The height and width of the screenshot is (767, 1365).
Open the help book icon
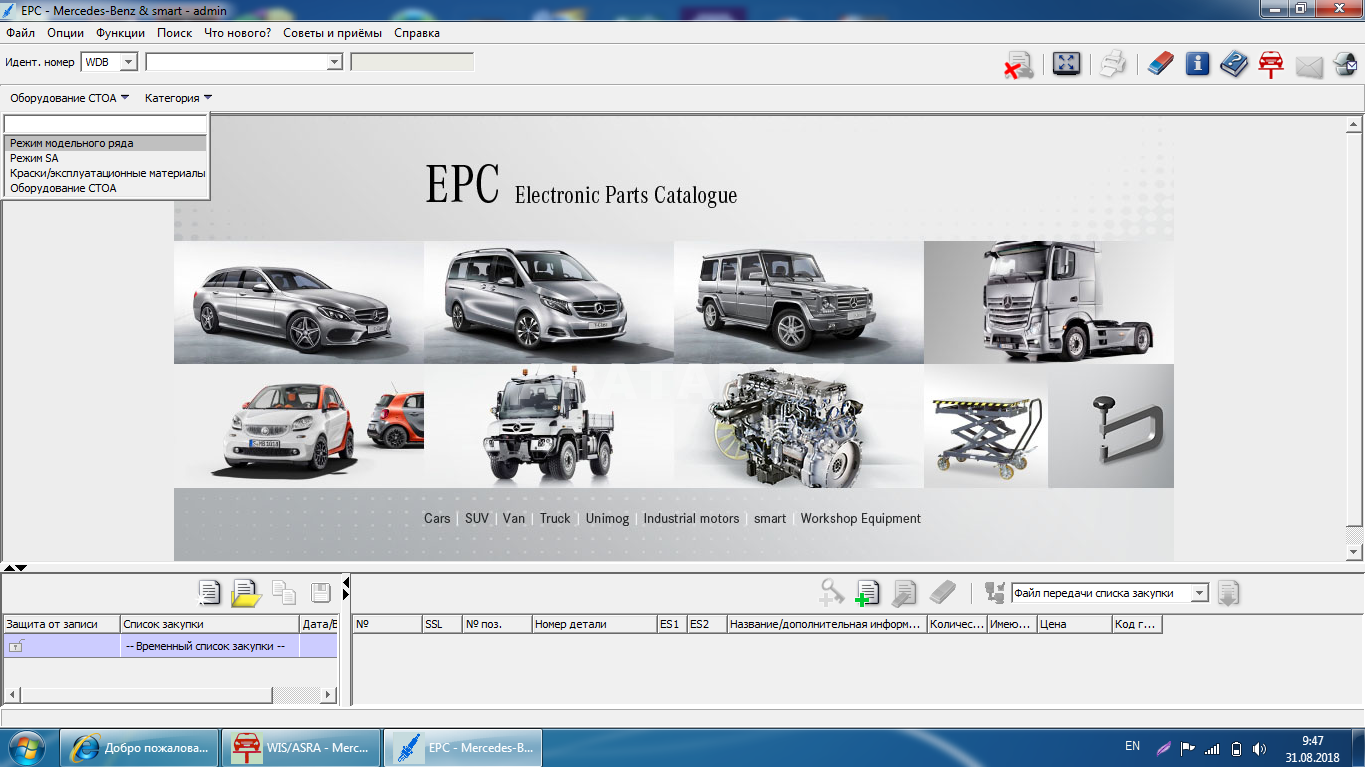(1234, 64)
